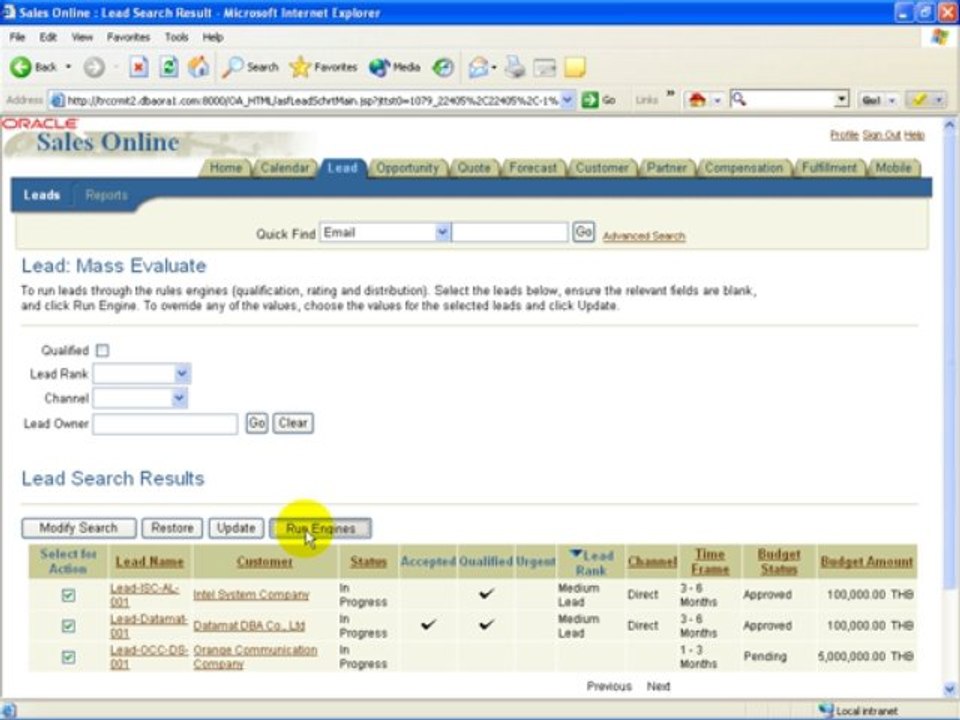
Task: Open the Lead-Datamat-001 lead link
Action: tap(148, 626)
